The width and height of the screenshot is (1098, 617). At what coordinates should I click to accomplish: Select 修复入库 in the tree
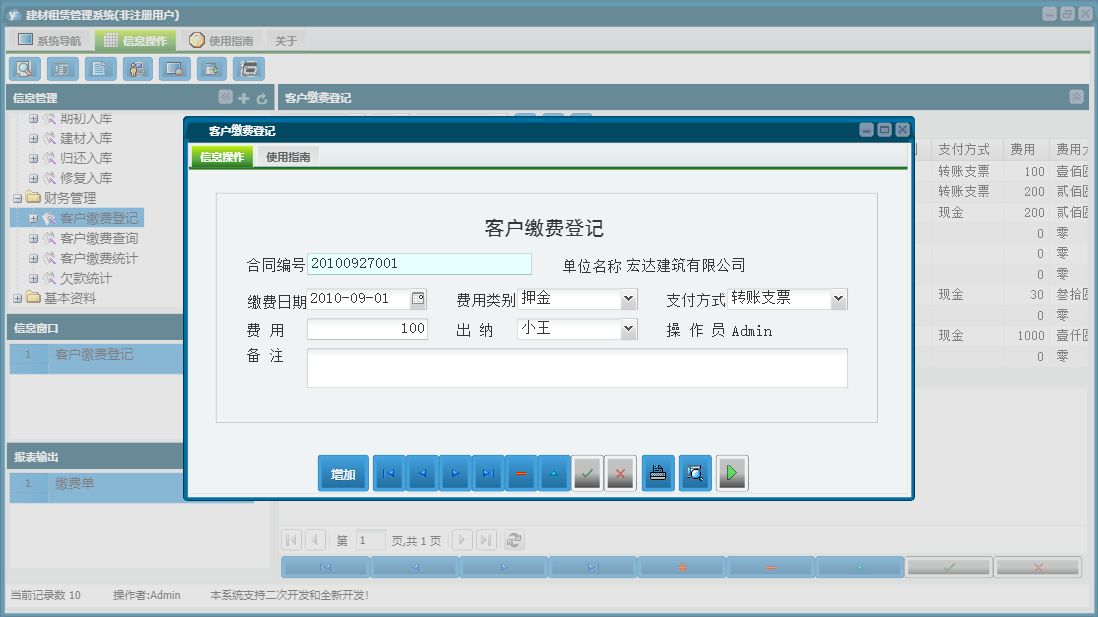86,179
